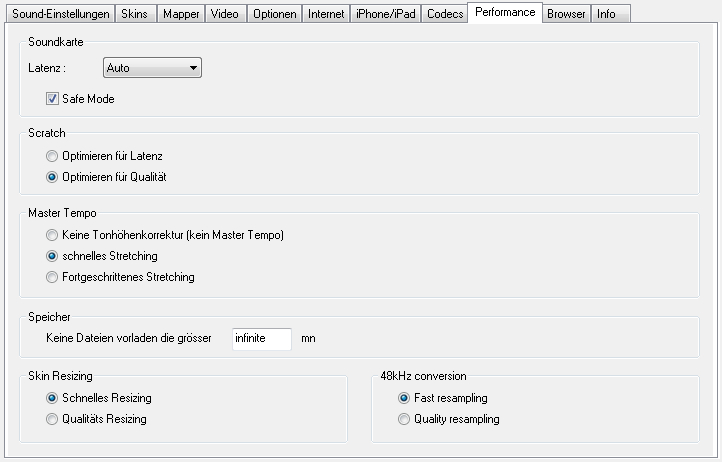This screenshot has width=722, height=462.
Task: Open the Codecs tab
Action: [x=444, y=14]
